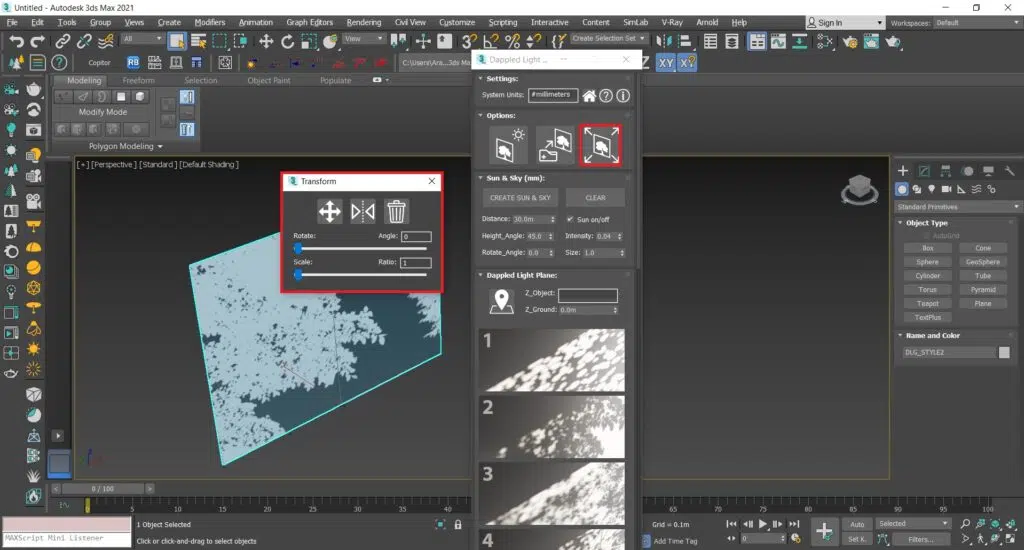Click the CREATE SUN & SKY button
Screen dimensions: 1024x550
point(520,198)
